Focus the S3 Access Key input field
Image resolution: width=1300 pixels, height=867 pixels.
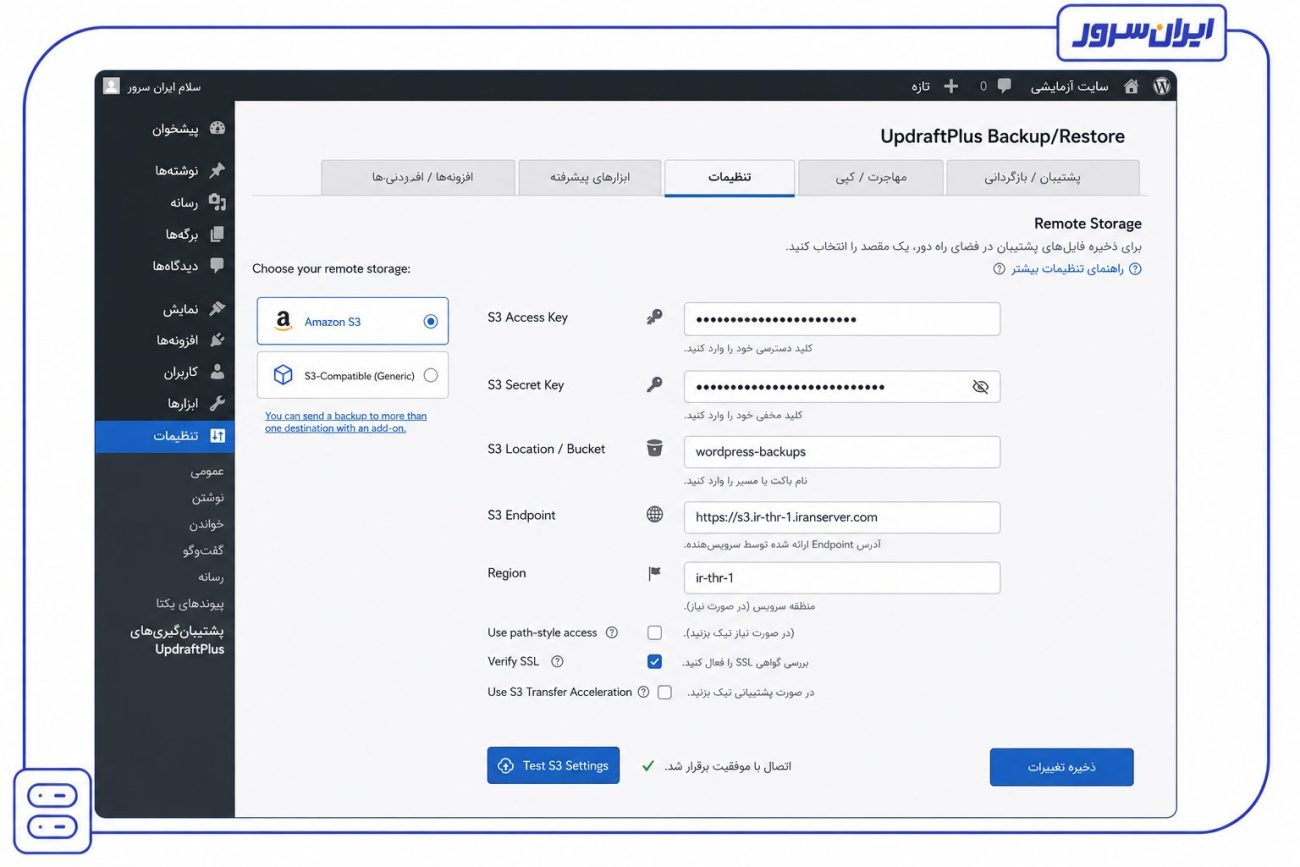(x=842, y=319)
